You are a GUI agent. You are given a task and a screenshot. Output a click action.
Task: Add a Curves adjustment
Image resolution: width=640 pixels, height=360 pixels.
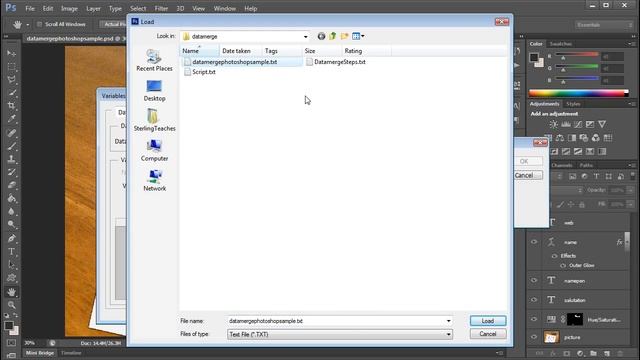click(578, 124)
